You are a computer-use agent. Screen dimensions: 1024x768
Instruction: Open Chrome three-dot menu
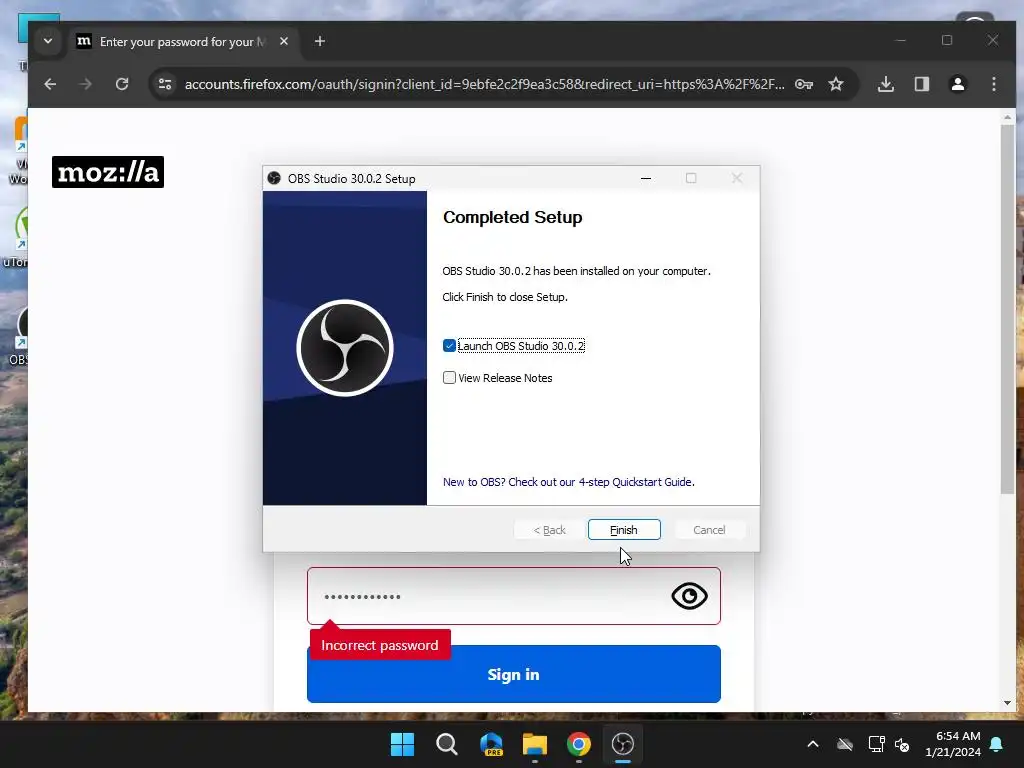pyautogui.click(x=993, y=84)
